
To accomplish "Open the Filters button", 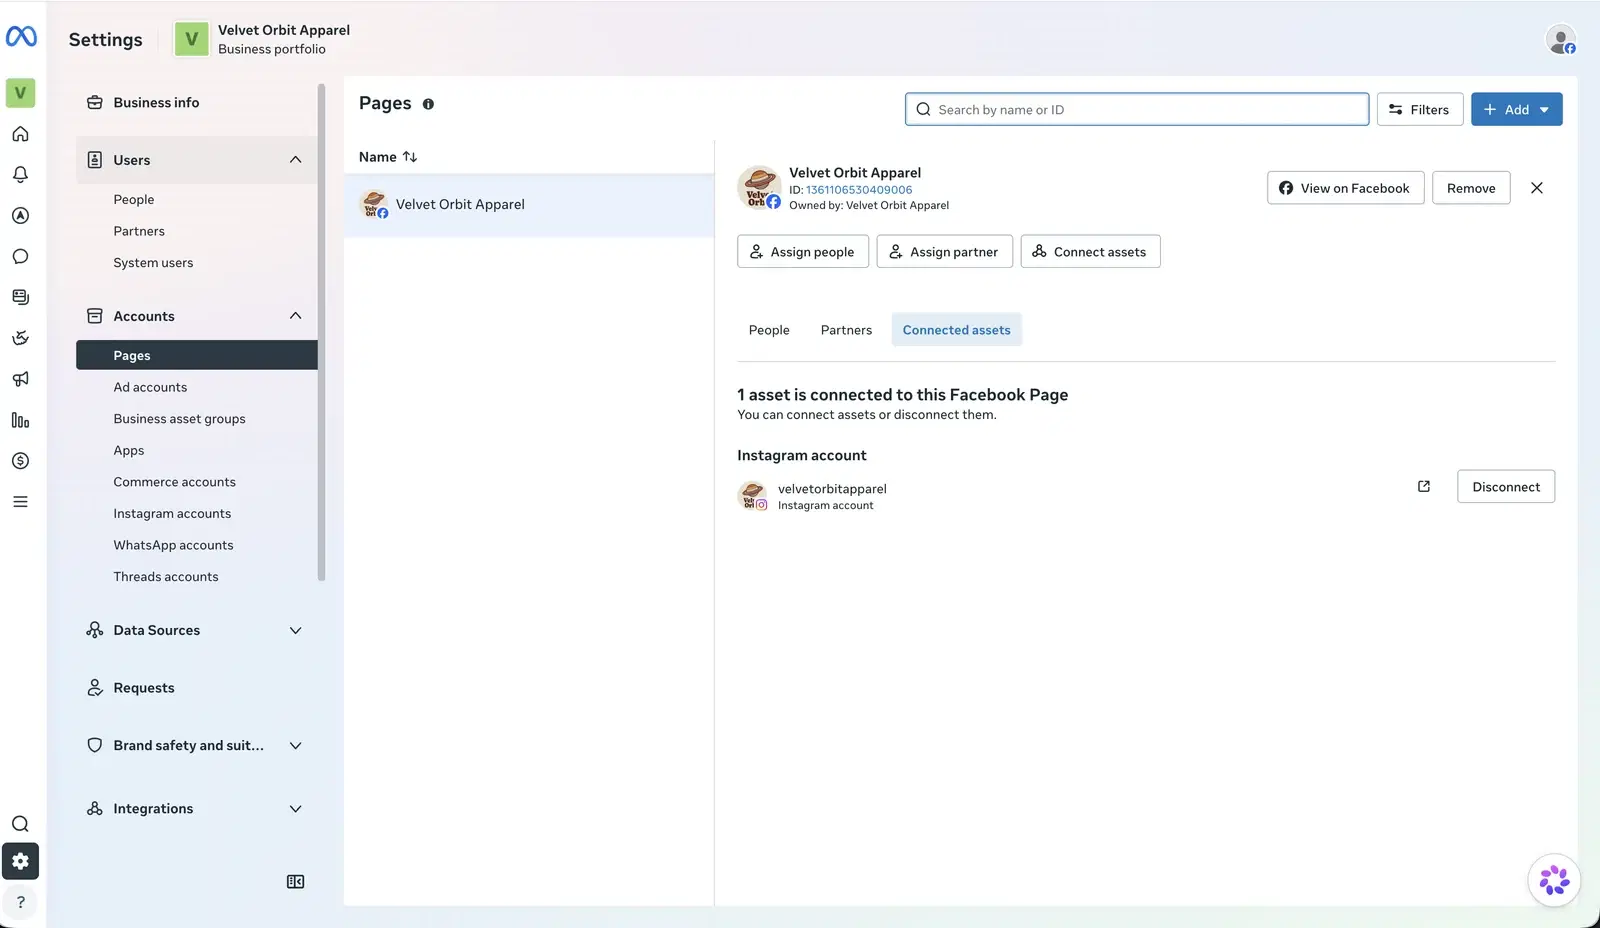I will click(1419, 110).
